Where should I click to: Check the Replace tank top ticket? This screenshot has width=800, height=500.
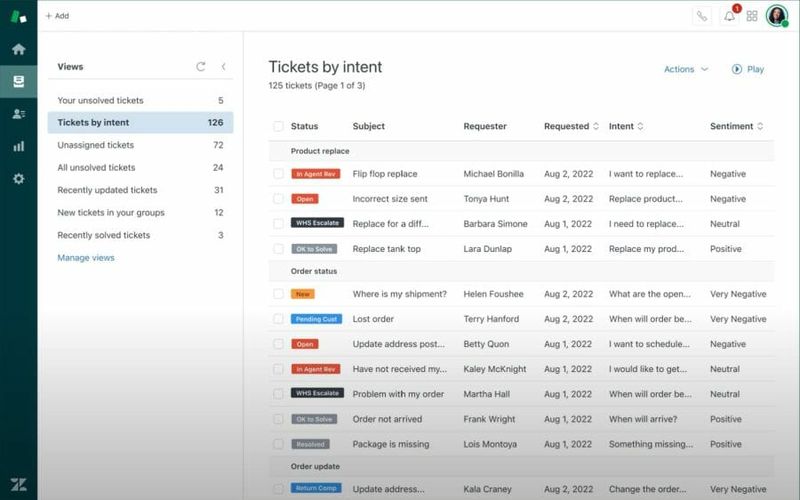pyautogui.click(x=278, y=249)
